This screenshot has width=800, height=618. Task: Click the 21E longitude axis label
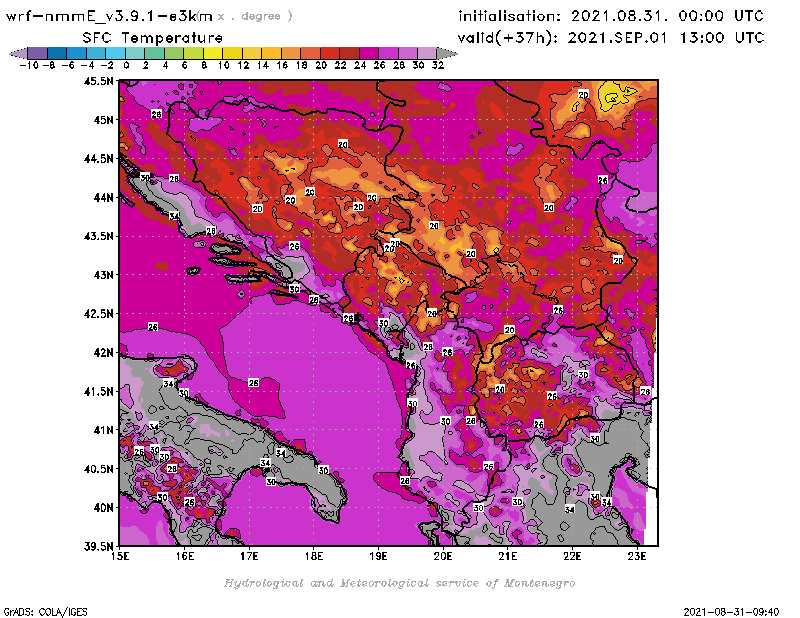(508, 556)
